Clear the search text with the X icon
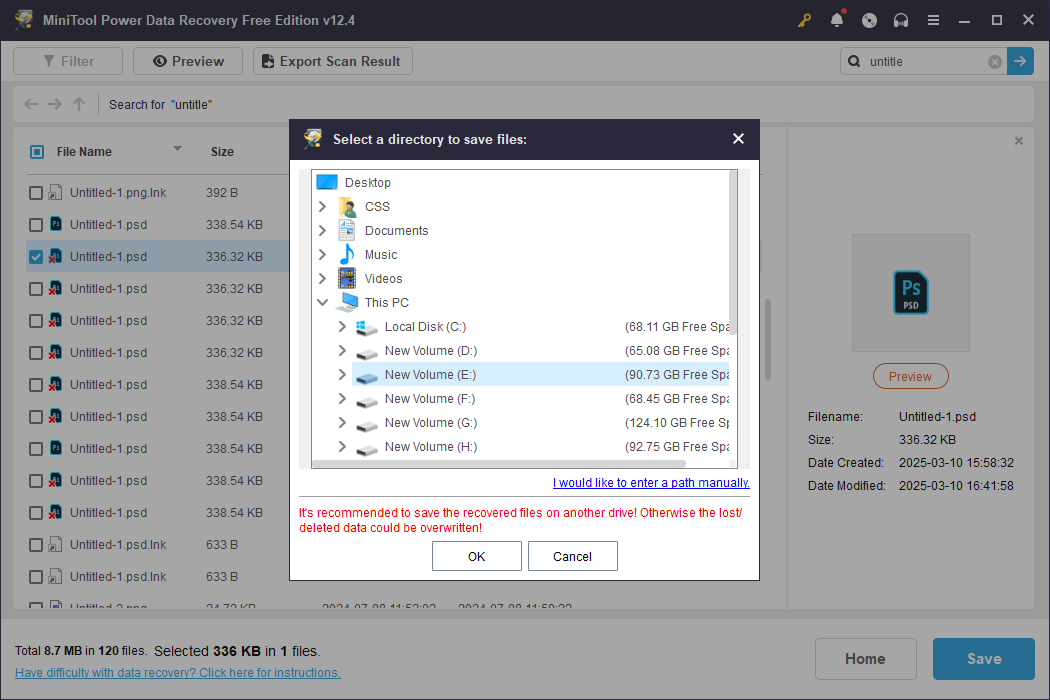Image resolution: width=1050 pixels, height=700 pixels. click(995, 62)
